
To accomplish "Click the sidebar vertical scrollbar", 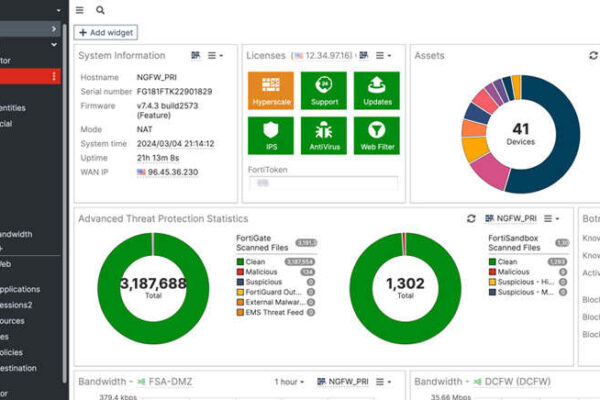I will point(64,203).
